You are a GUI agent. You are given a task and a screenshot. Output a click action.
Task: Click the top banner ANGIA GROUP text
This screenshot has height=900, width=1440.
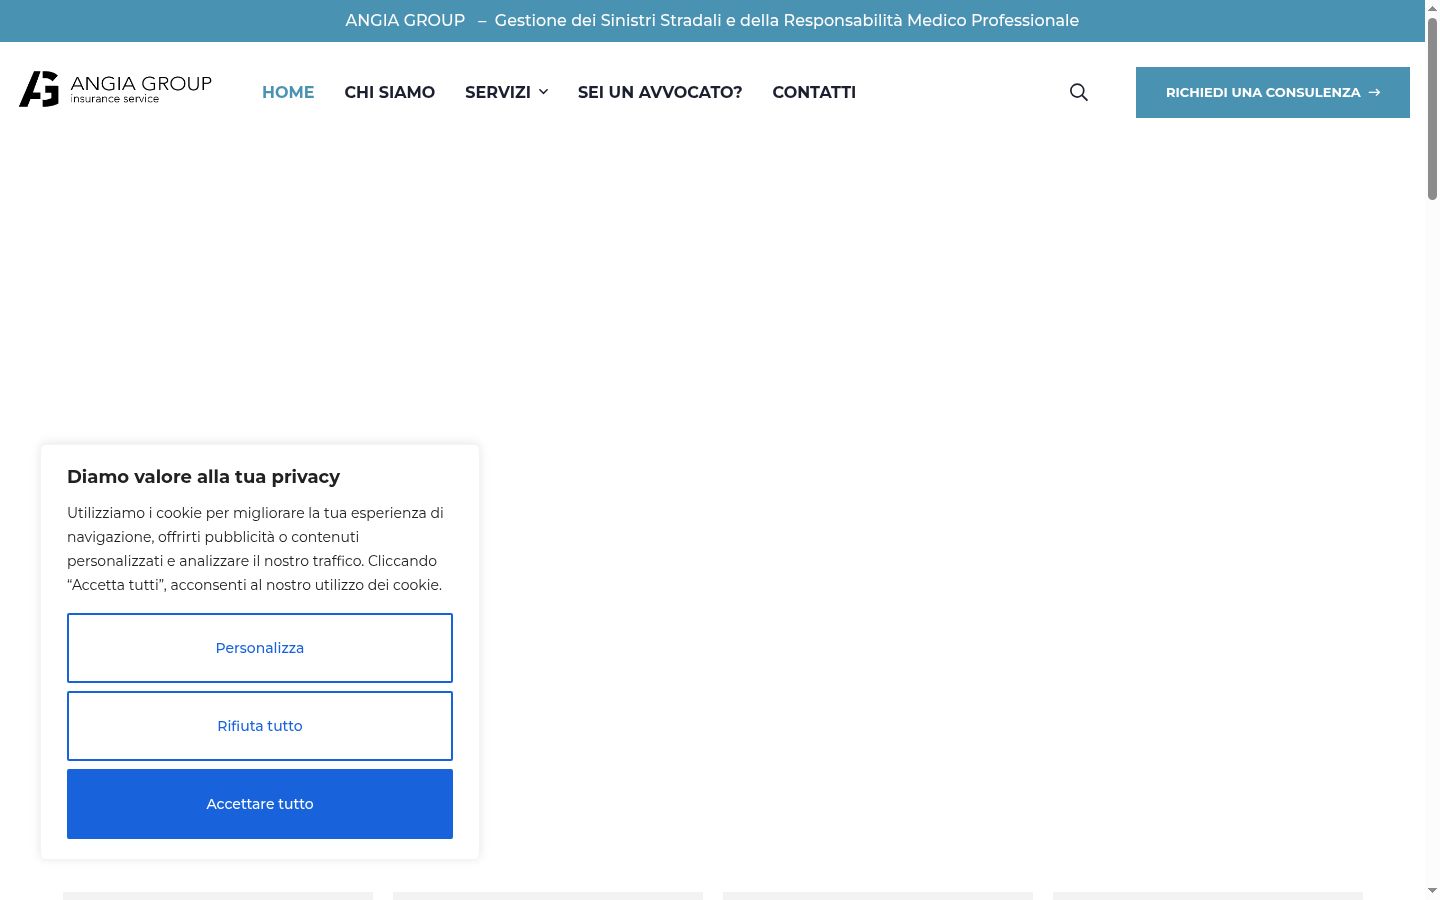405,20
